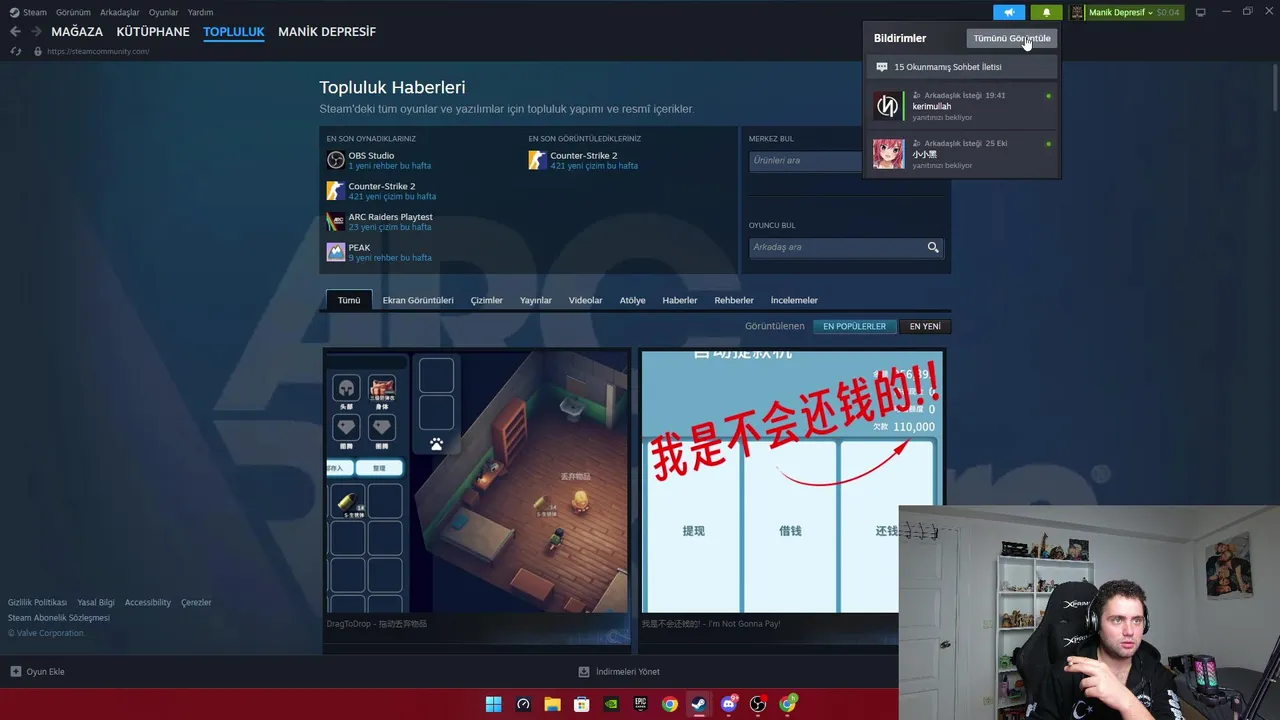The image size is (1280, 720).
Task: Click the OBS Studio app icon
Action: tap(336, 160)
